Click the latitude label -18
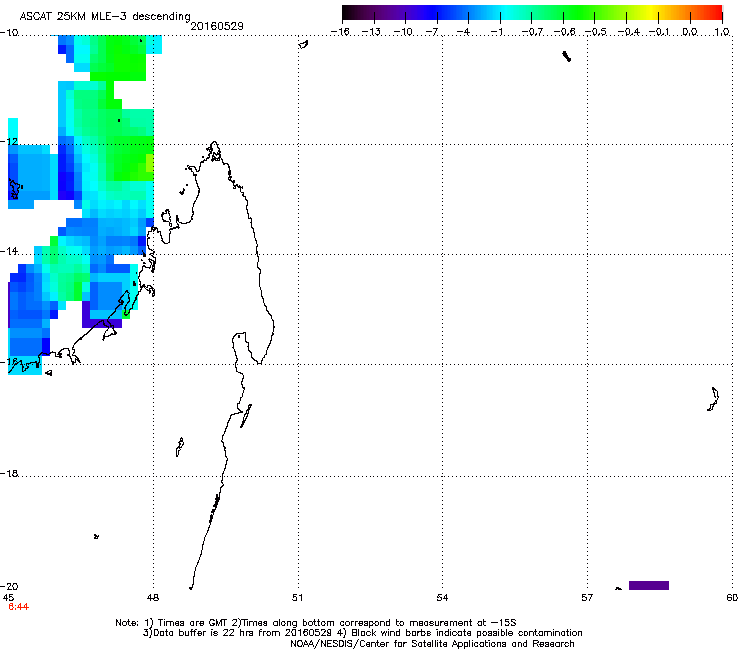 (9, 473)
